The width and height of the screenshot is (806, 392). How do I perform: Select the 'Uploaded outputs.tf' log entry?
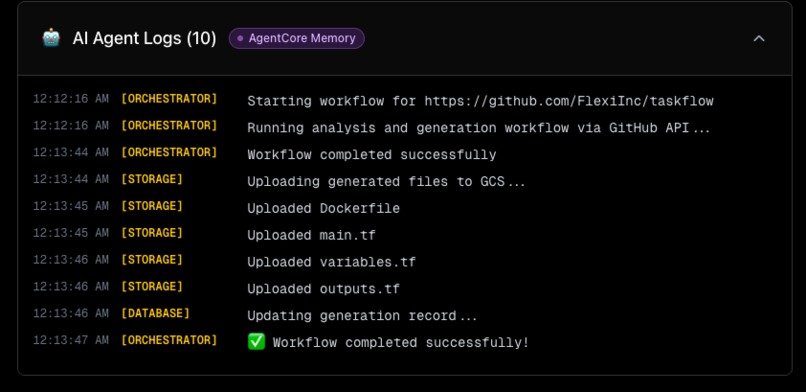point(323,289)
